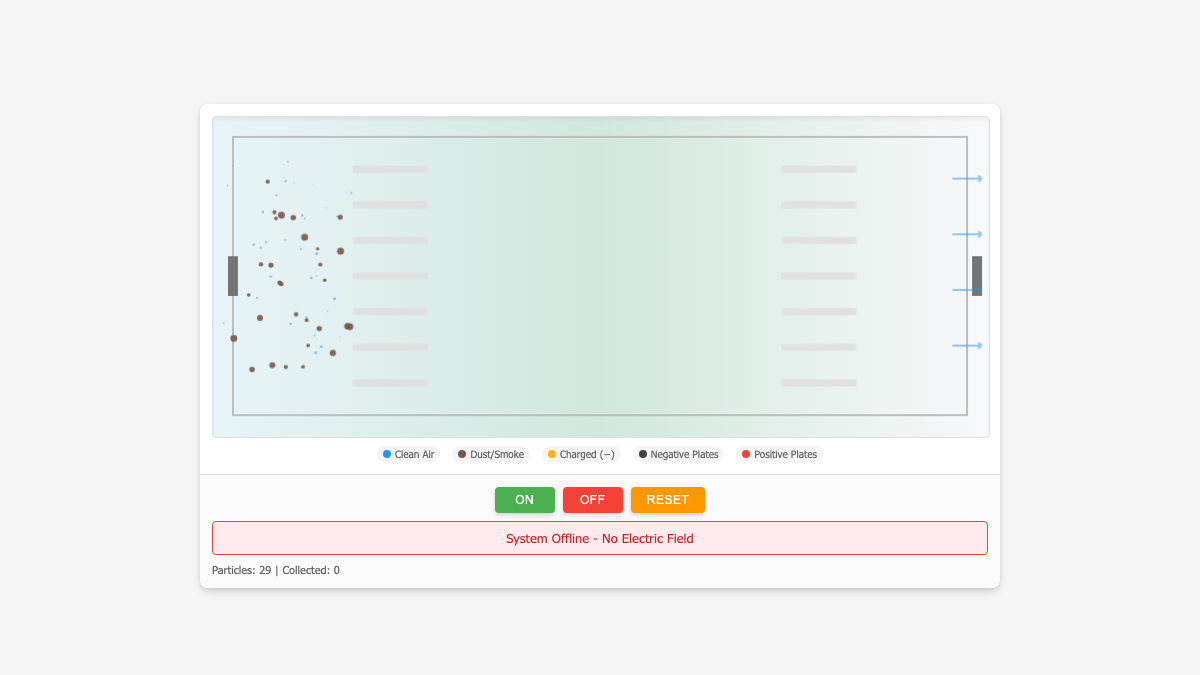Click the blue Clean Air legend dot
This screenshot has height=675, width=1200.
(x=387, y=454)
